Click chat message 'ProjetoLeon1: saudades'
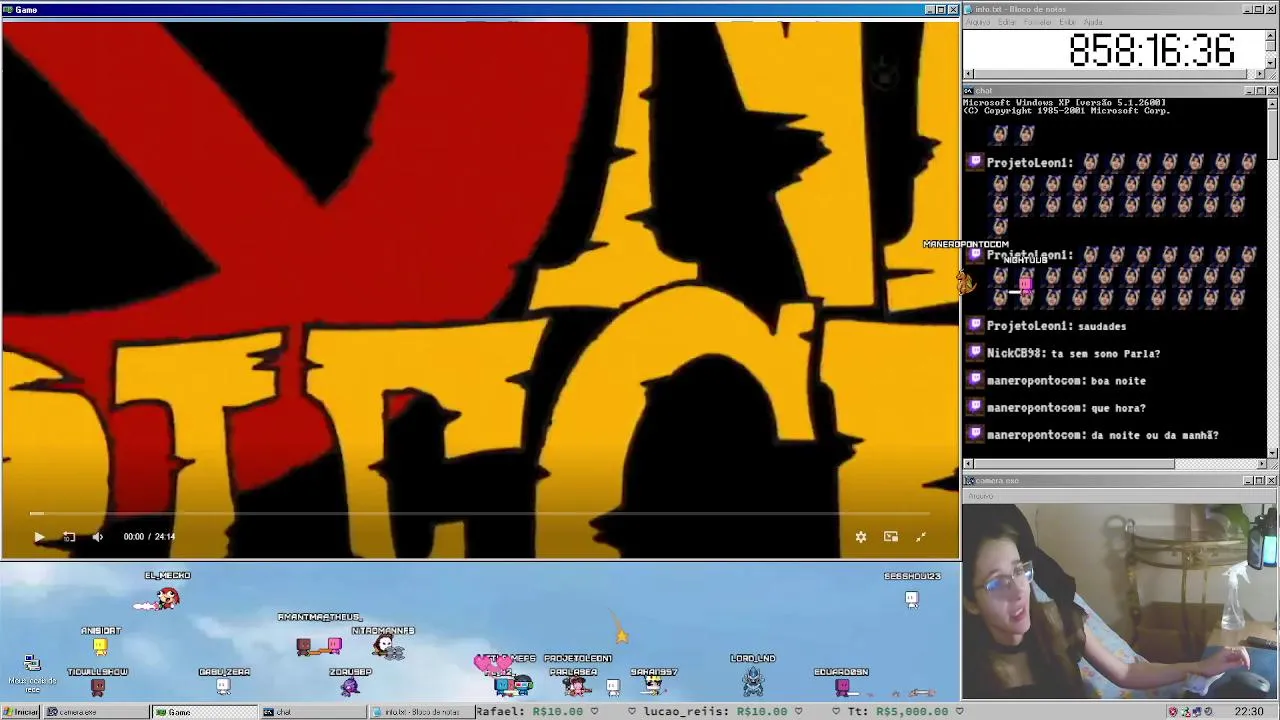This screenshot has height=720, width=1280. pyautogui.click(x=1056, y=326)
